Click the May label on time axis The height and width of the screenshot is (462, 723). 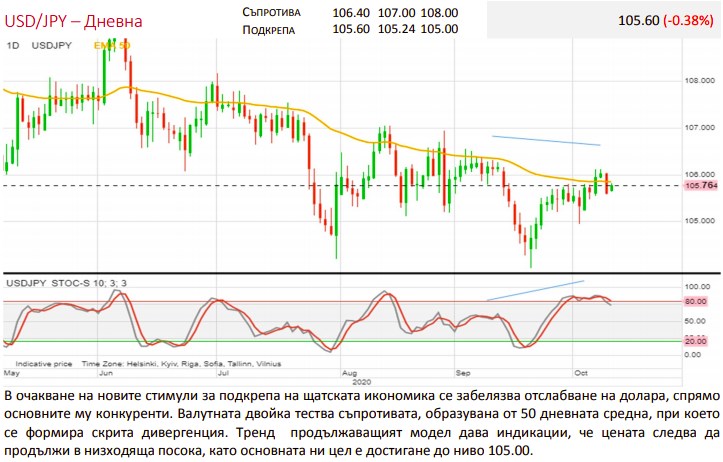click(12, 373)
